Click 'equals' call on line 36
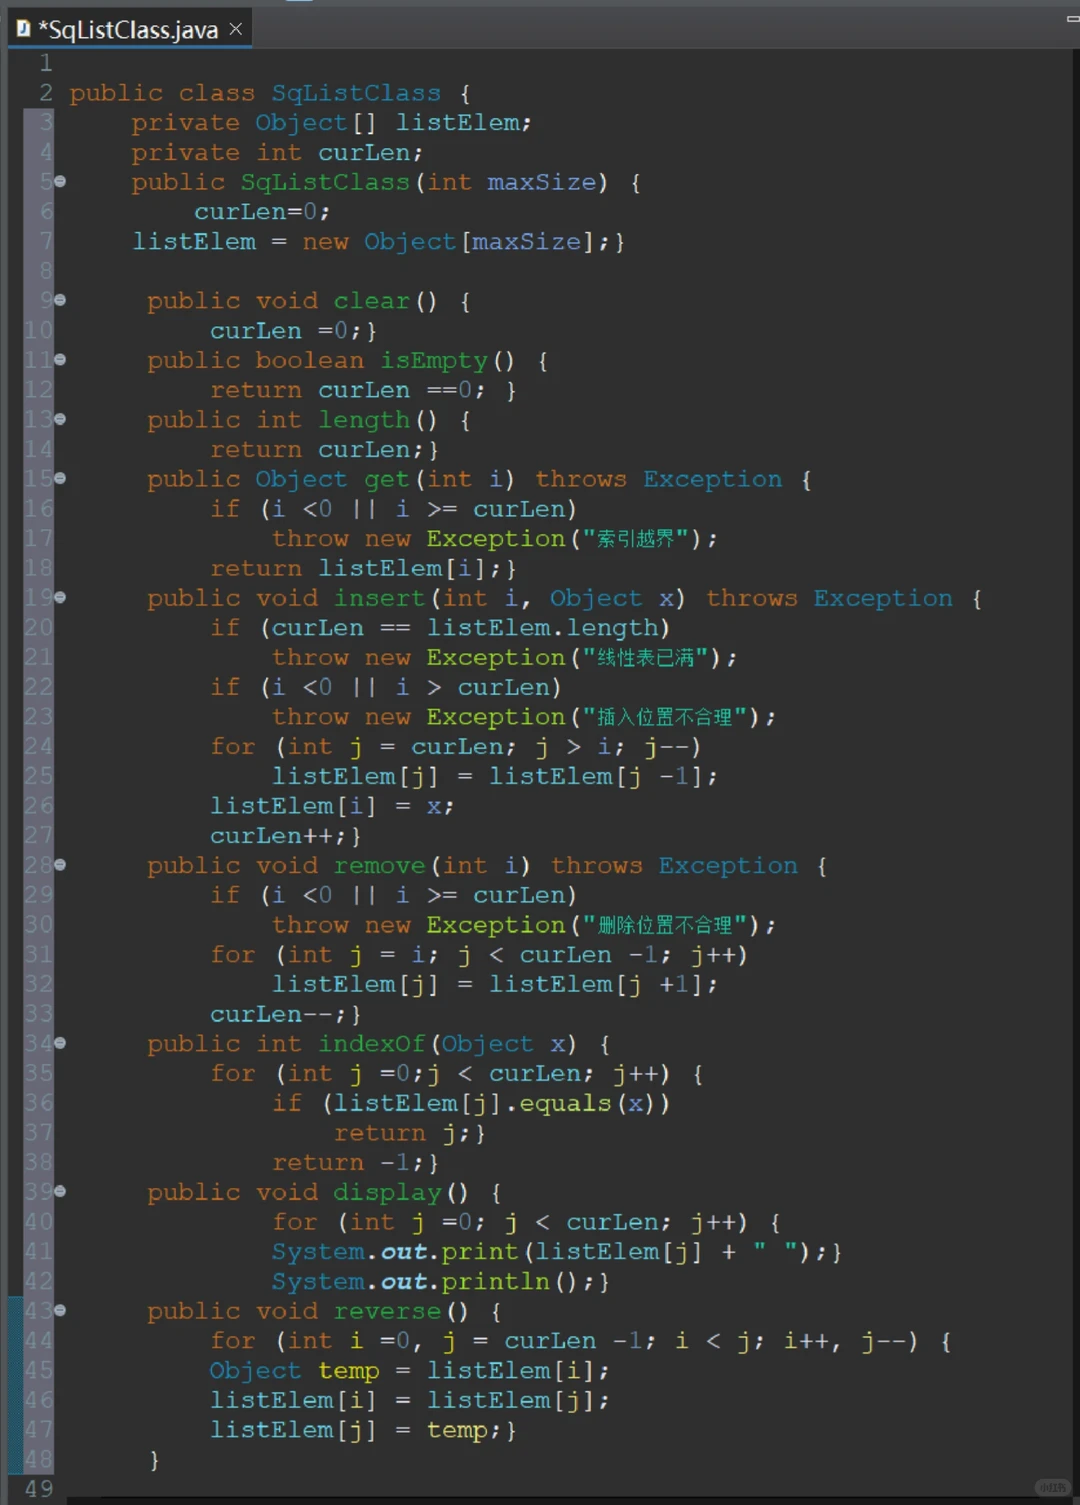The image size is (1080, 1505). 565,1103
